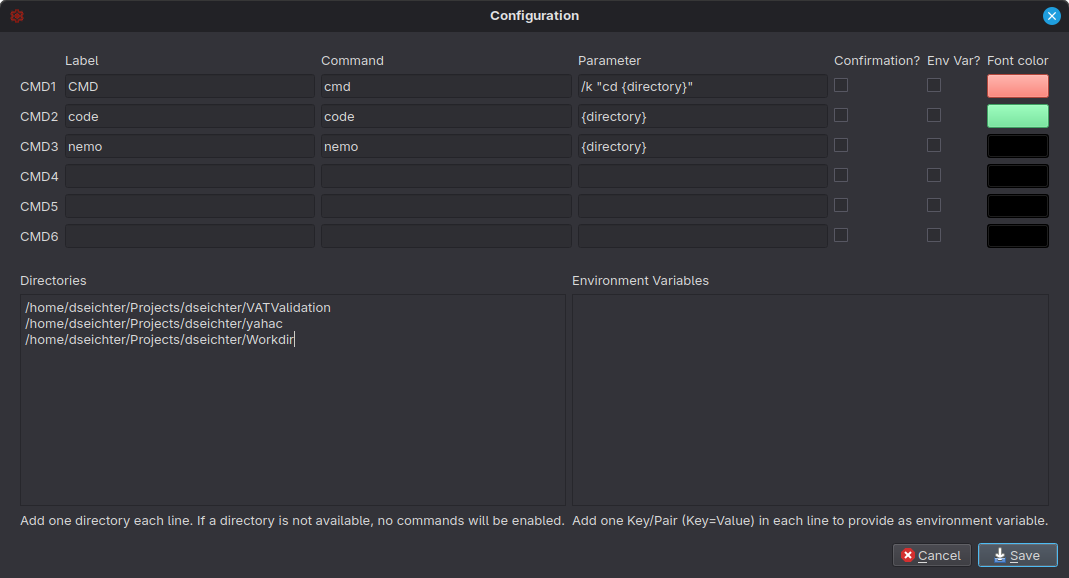This screenshot has height=578, width=1069.
Task: Enable Confirmation checkbox for CMD1
Action: 840,85
